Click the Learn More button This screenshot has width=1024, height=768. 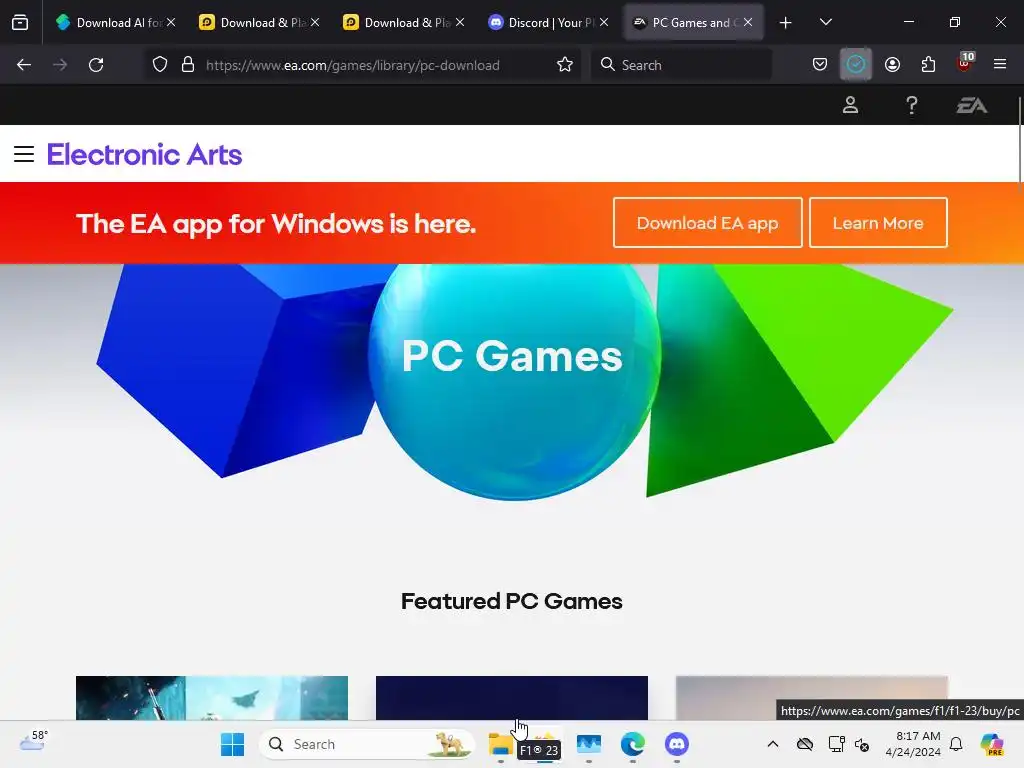(878, 223)
